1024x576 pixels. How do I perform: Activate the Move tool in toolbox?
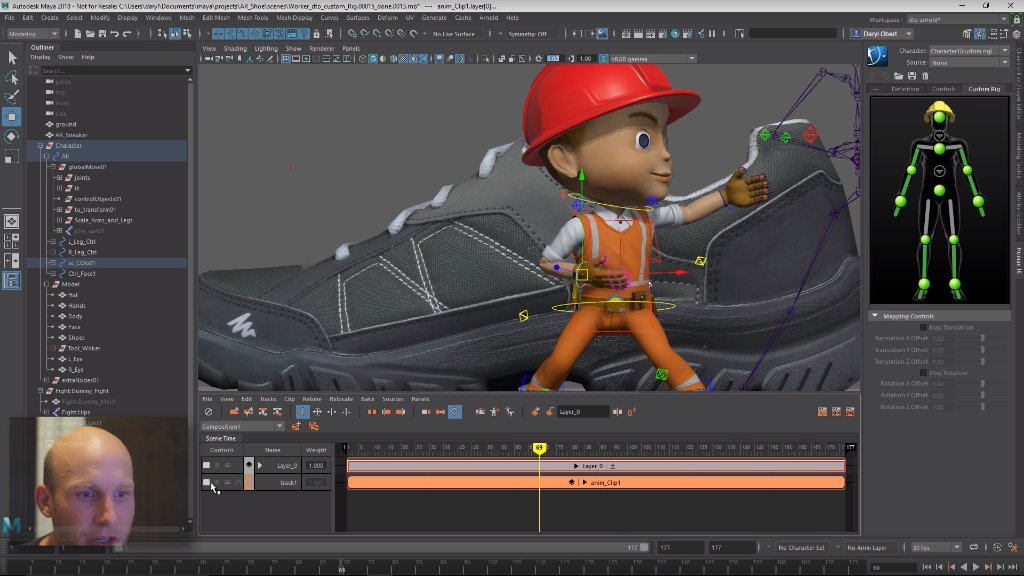(x=12, y=117)
